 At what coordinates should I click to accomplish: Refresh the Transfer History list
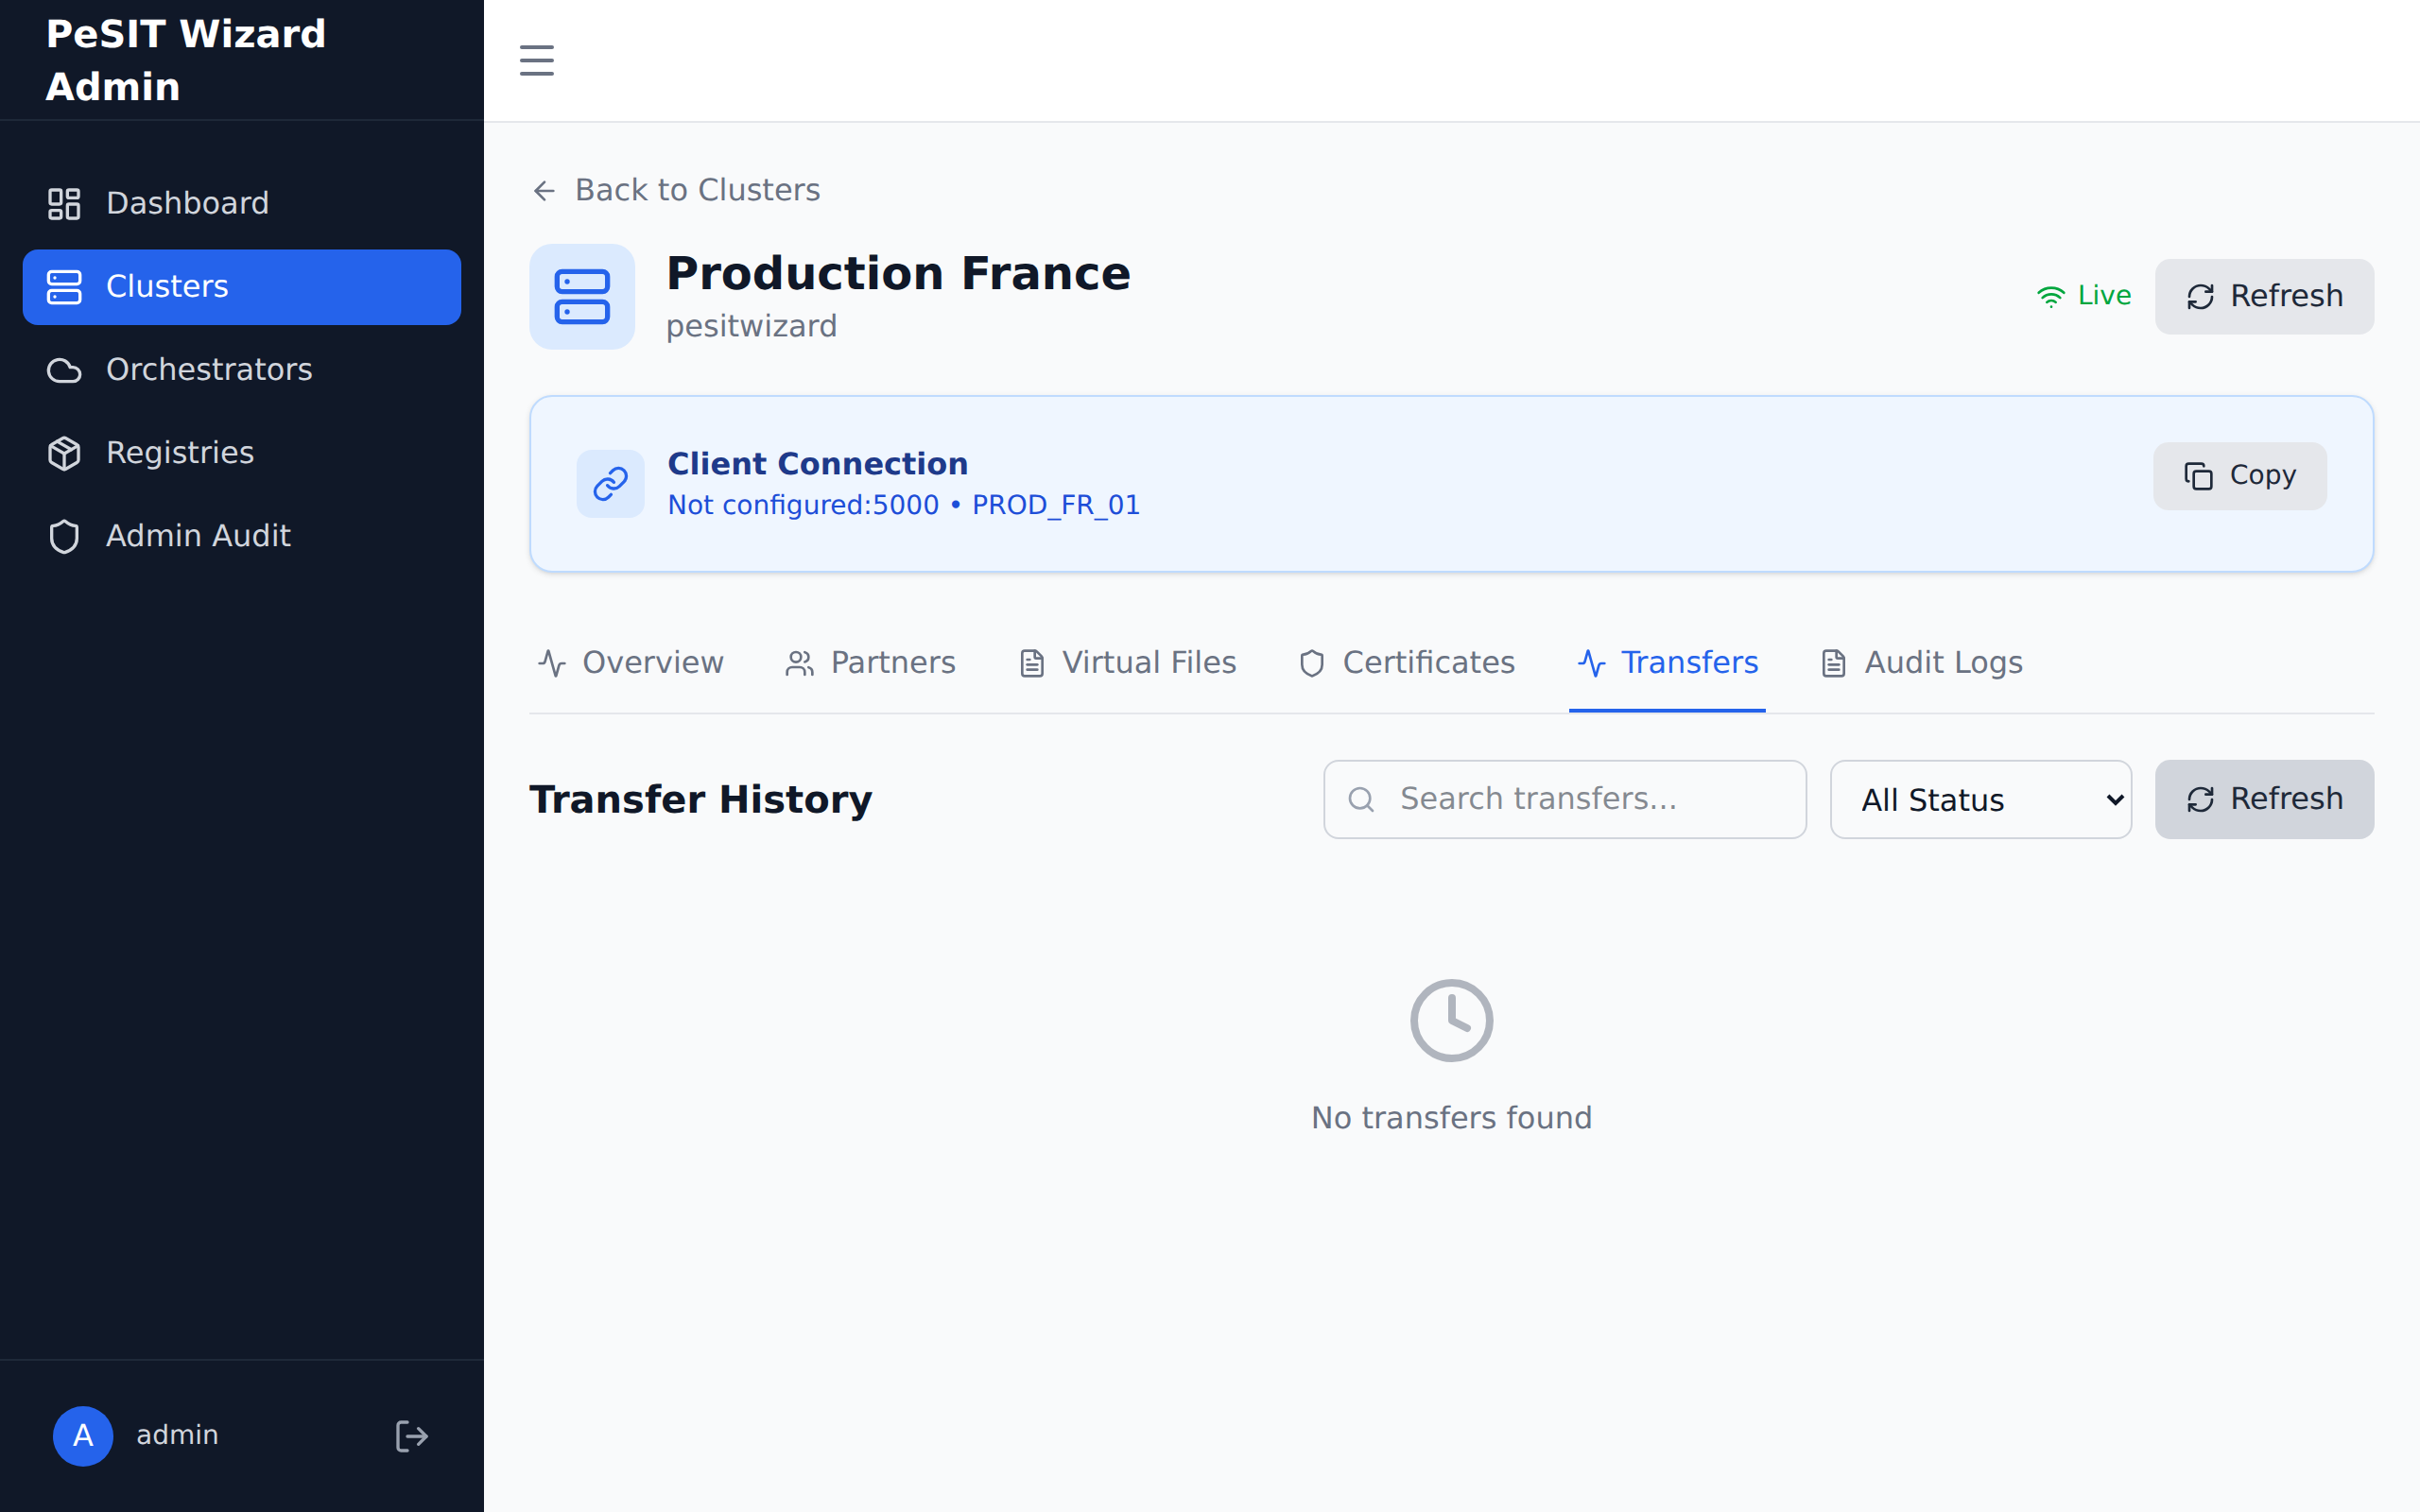[x=2264, y=799]
